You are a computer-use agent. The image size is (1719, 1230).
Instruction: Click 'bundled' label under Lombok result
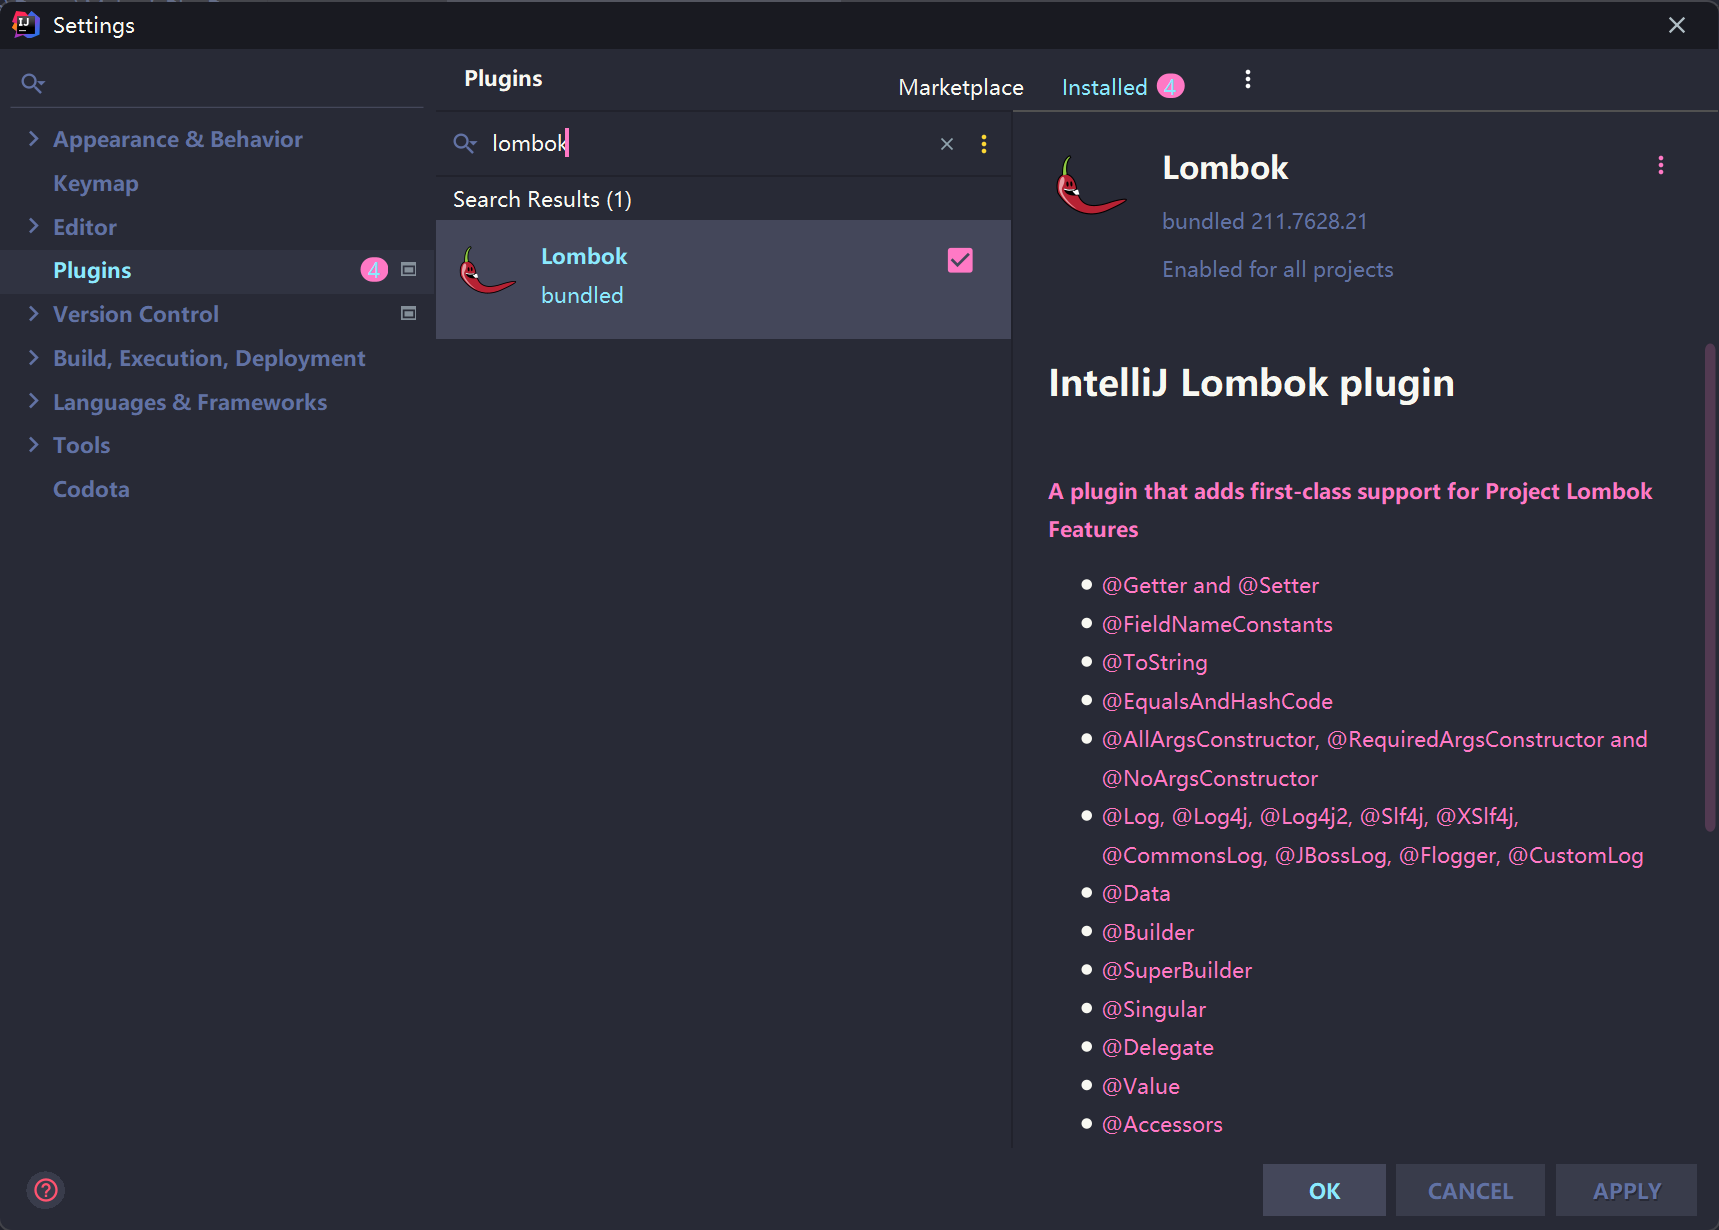coord(582,295)
